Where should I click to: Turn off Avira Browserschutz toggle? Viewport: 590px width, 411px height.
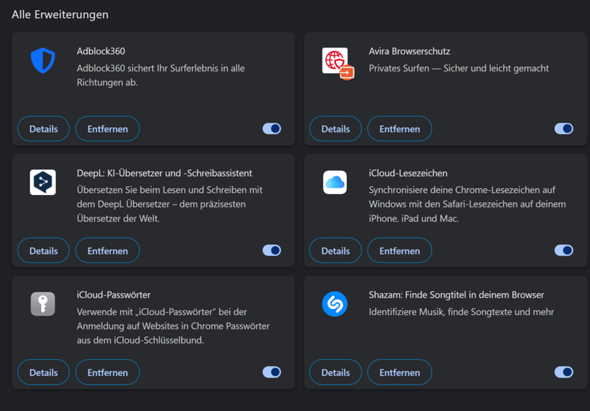pos(564,129)
